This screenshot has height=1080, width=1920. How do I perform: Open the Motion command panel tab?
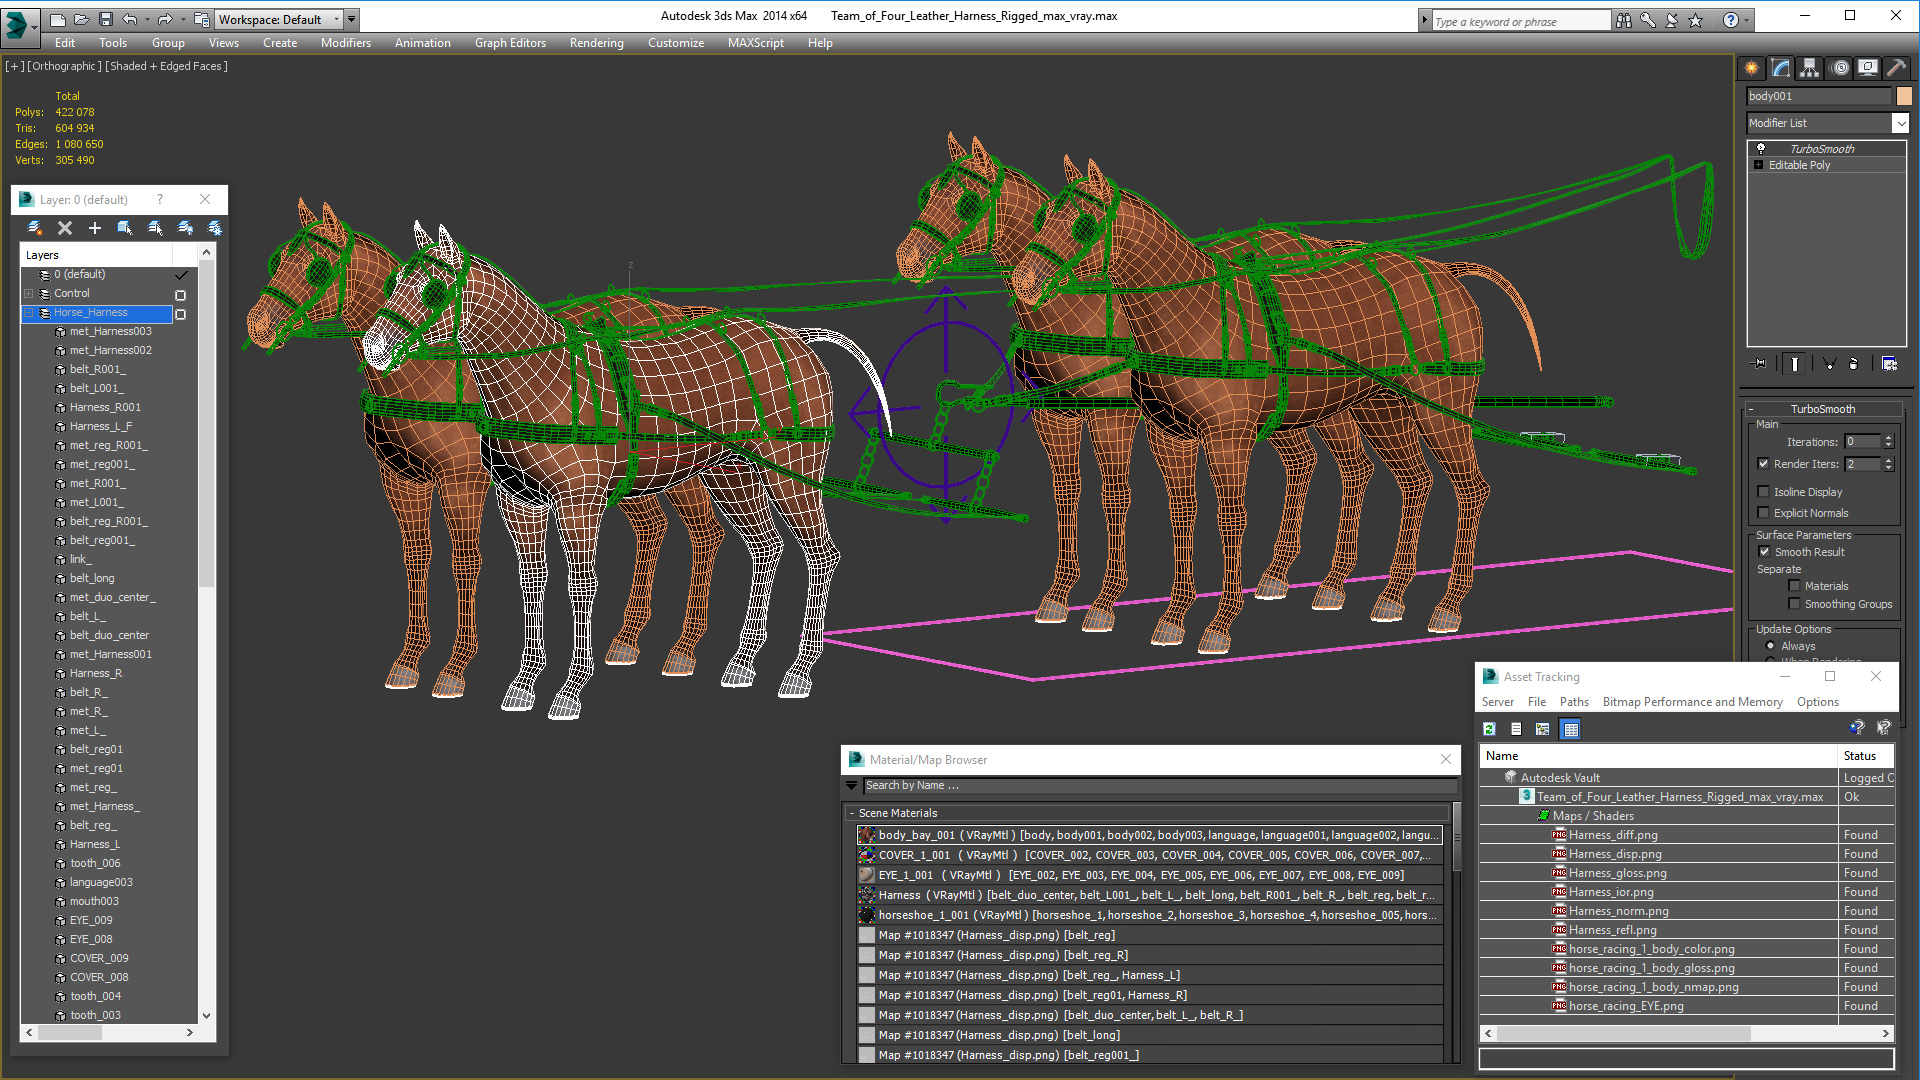point(1839,68)
